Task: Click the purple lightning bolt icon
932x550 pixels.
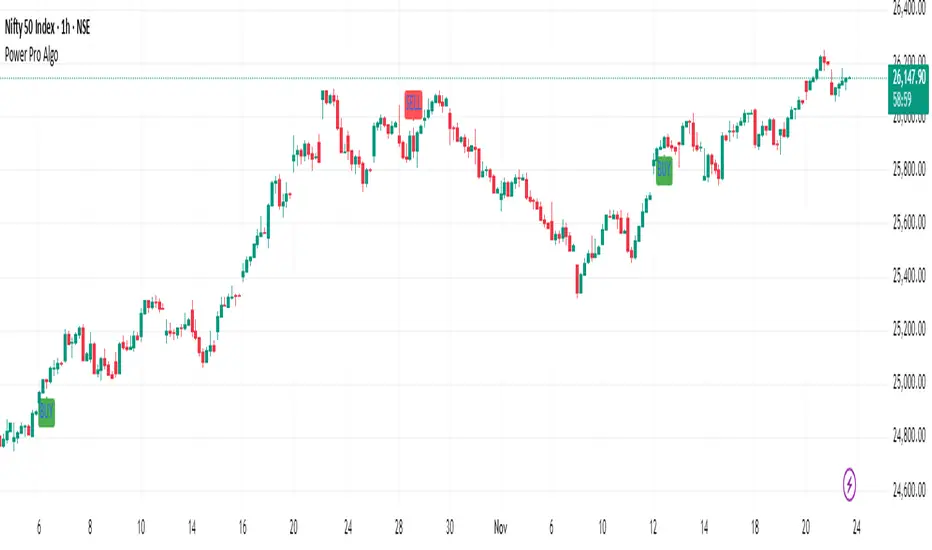Action: pyautogui.click(x=850, y=483)
